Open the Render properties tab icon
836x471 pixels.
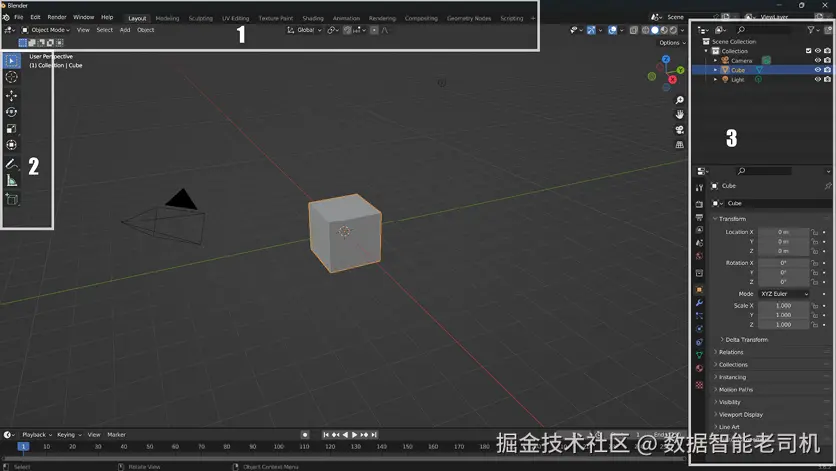700,204
